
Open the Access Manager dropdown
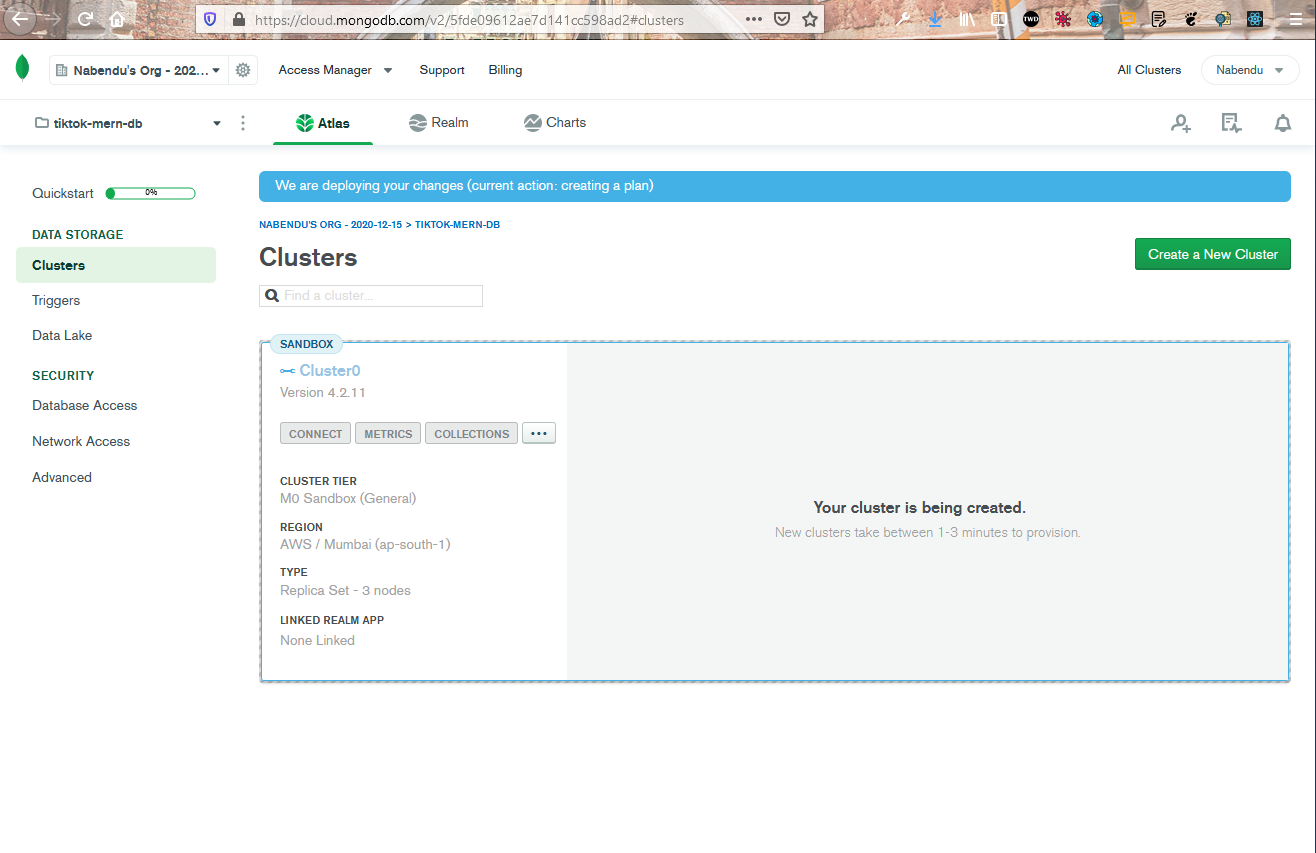point(335,70)
